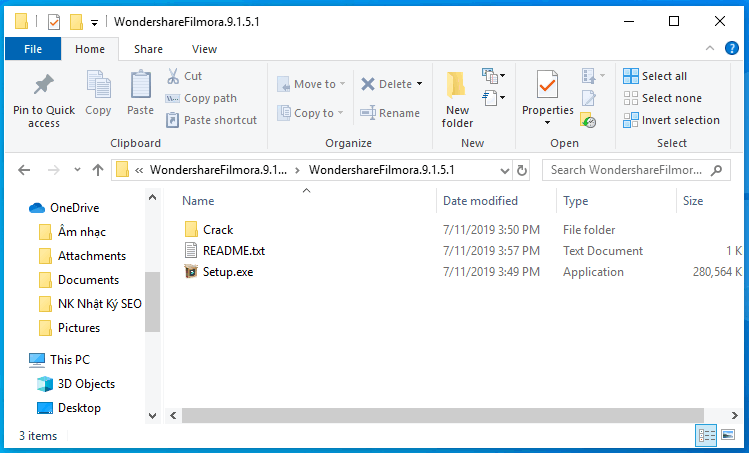Switch to the Share tab
Viewport: 749px width, 453px height.
pyautogui.click(x=148, y=49)
